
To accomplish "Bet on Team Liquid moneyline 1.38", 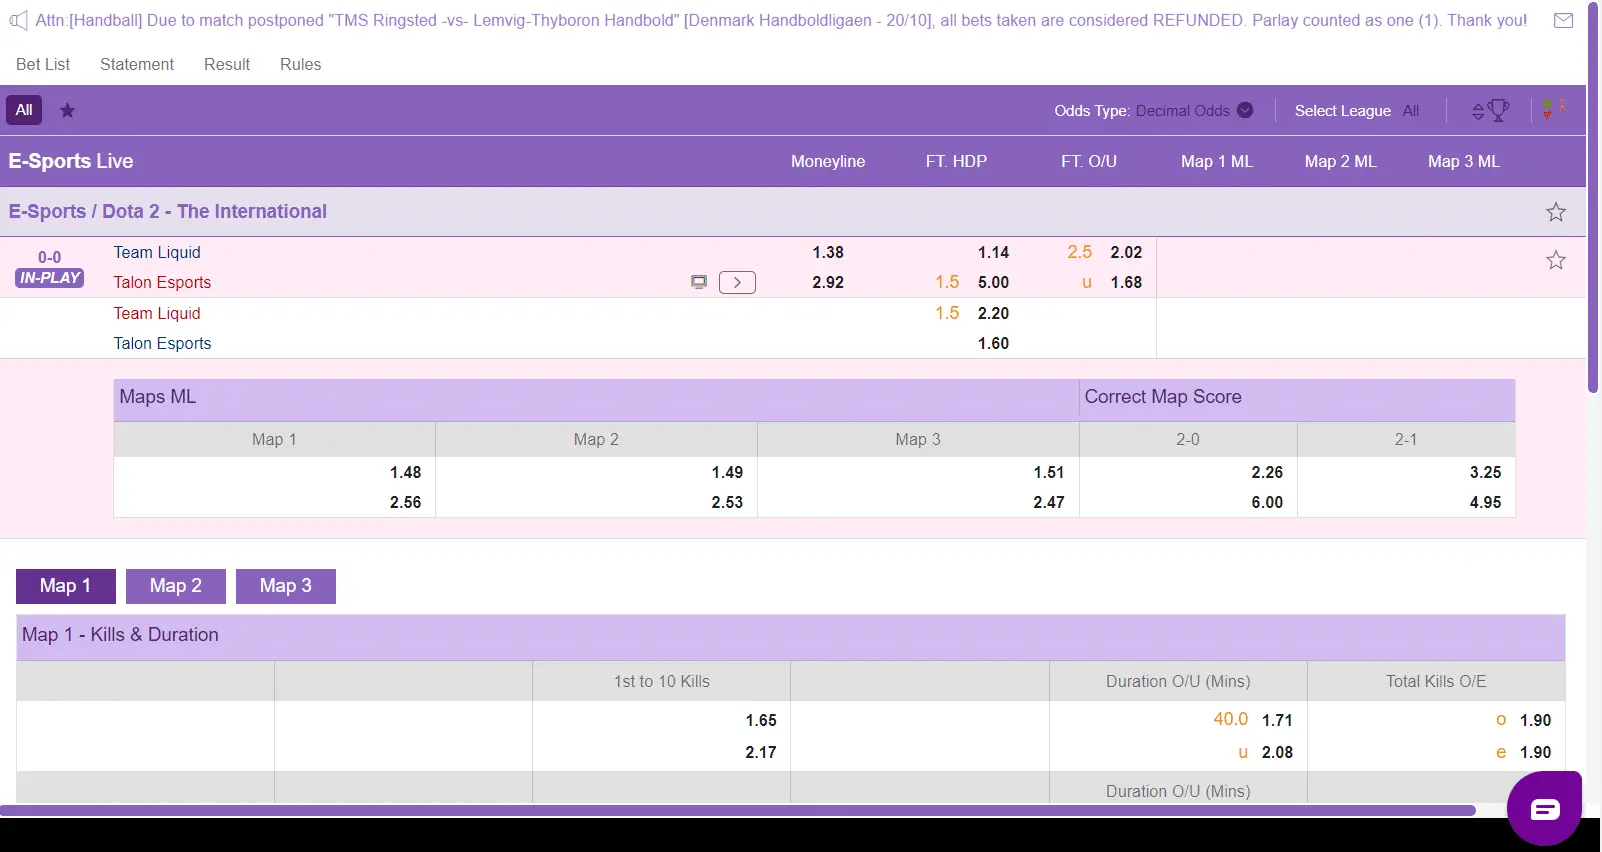I will pyautogui.click(x=827, y=253).
